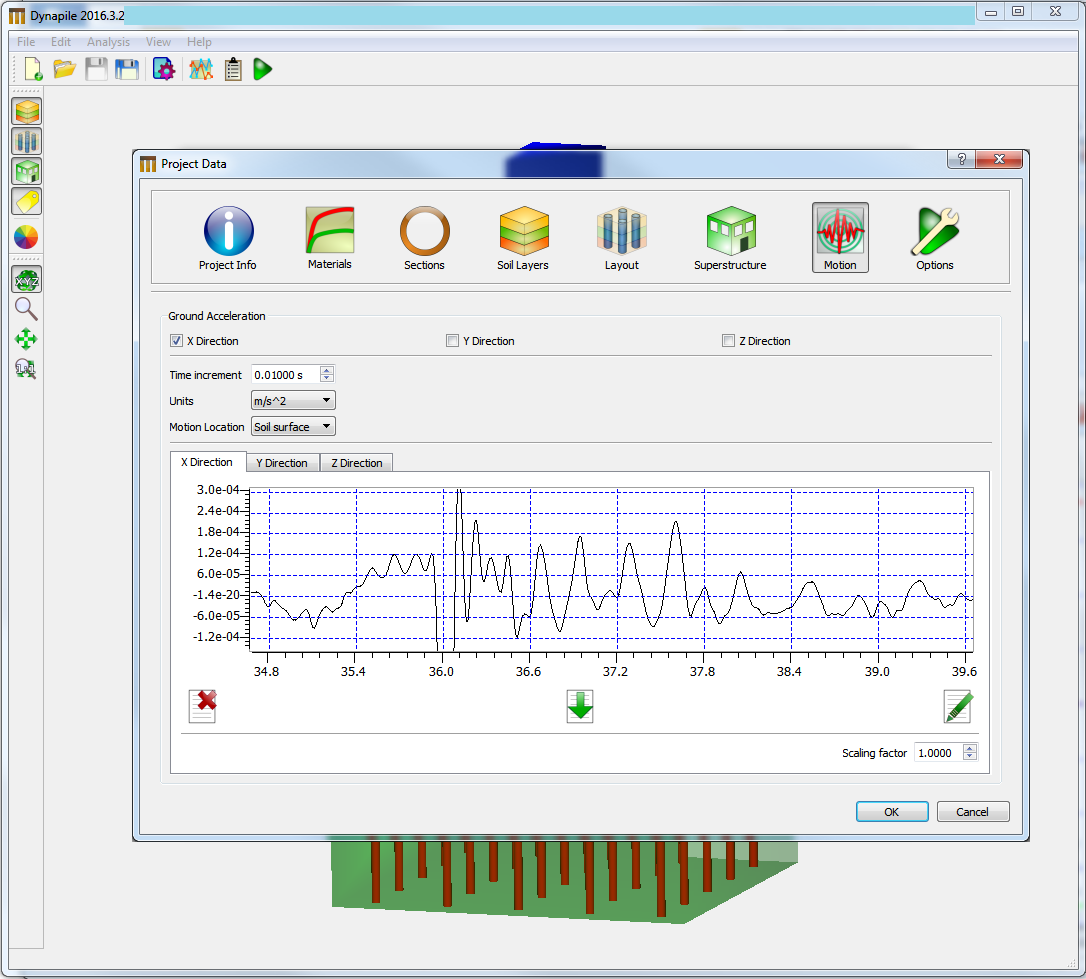Save the project with the grey floppy icon

96,69
